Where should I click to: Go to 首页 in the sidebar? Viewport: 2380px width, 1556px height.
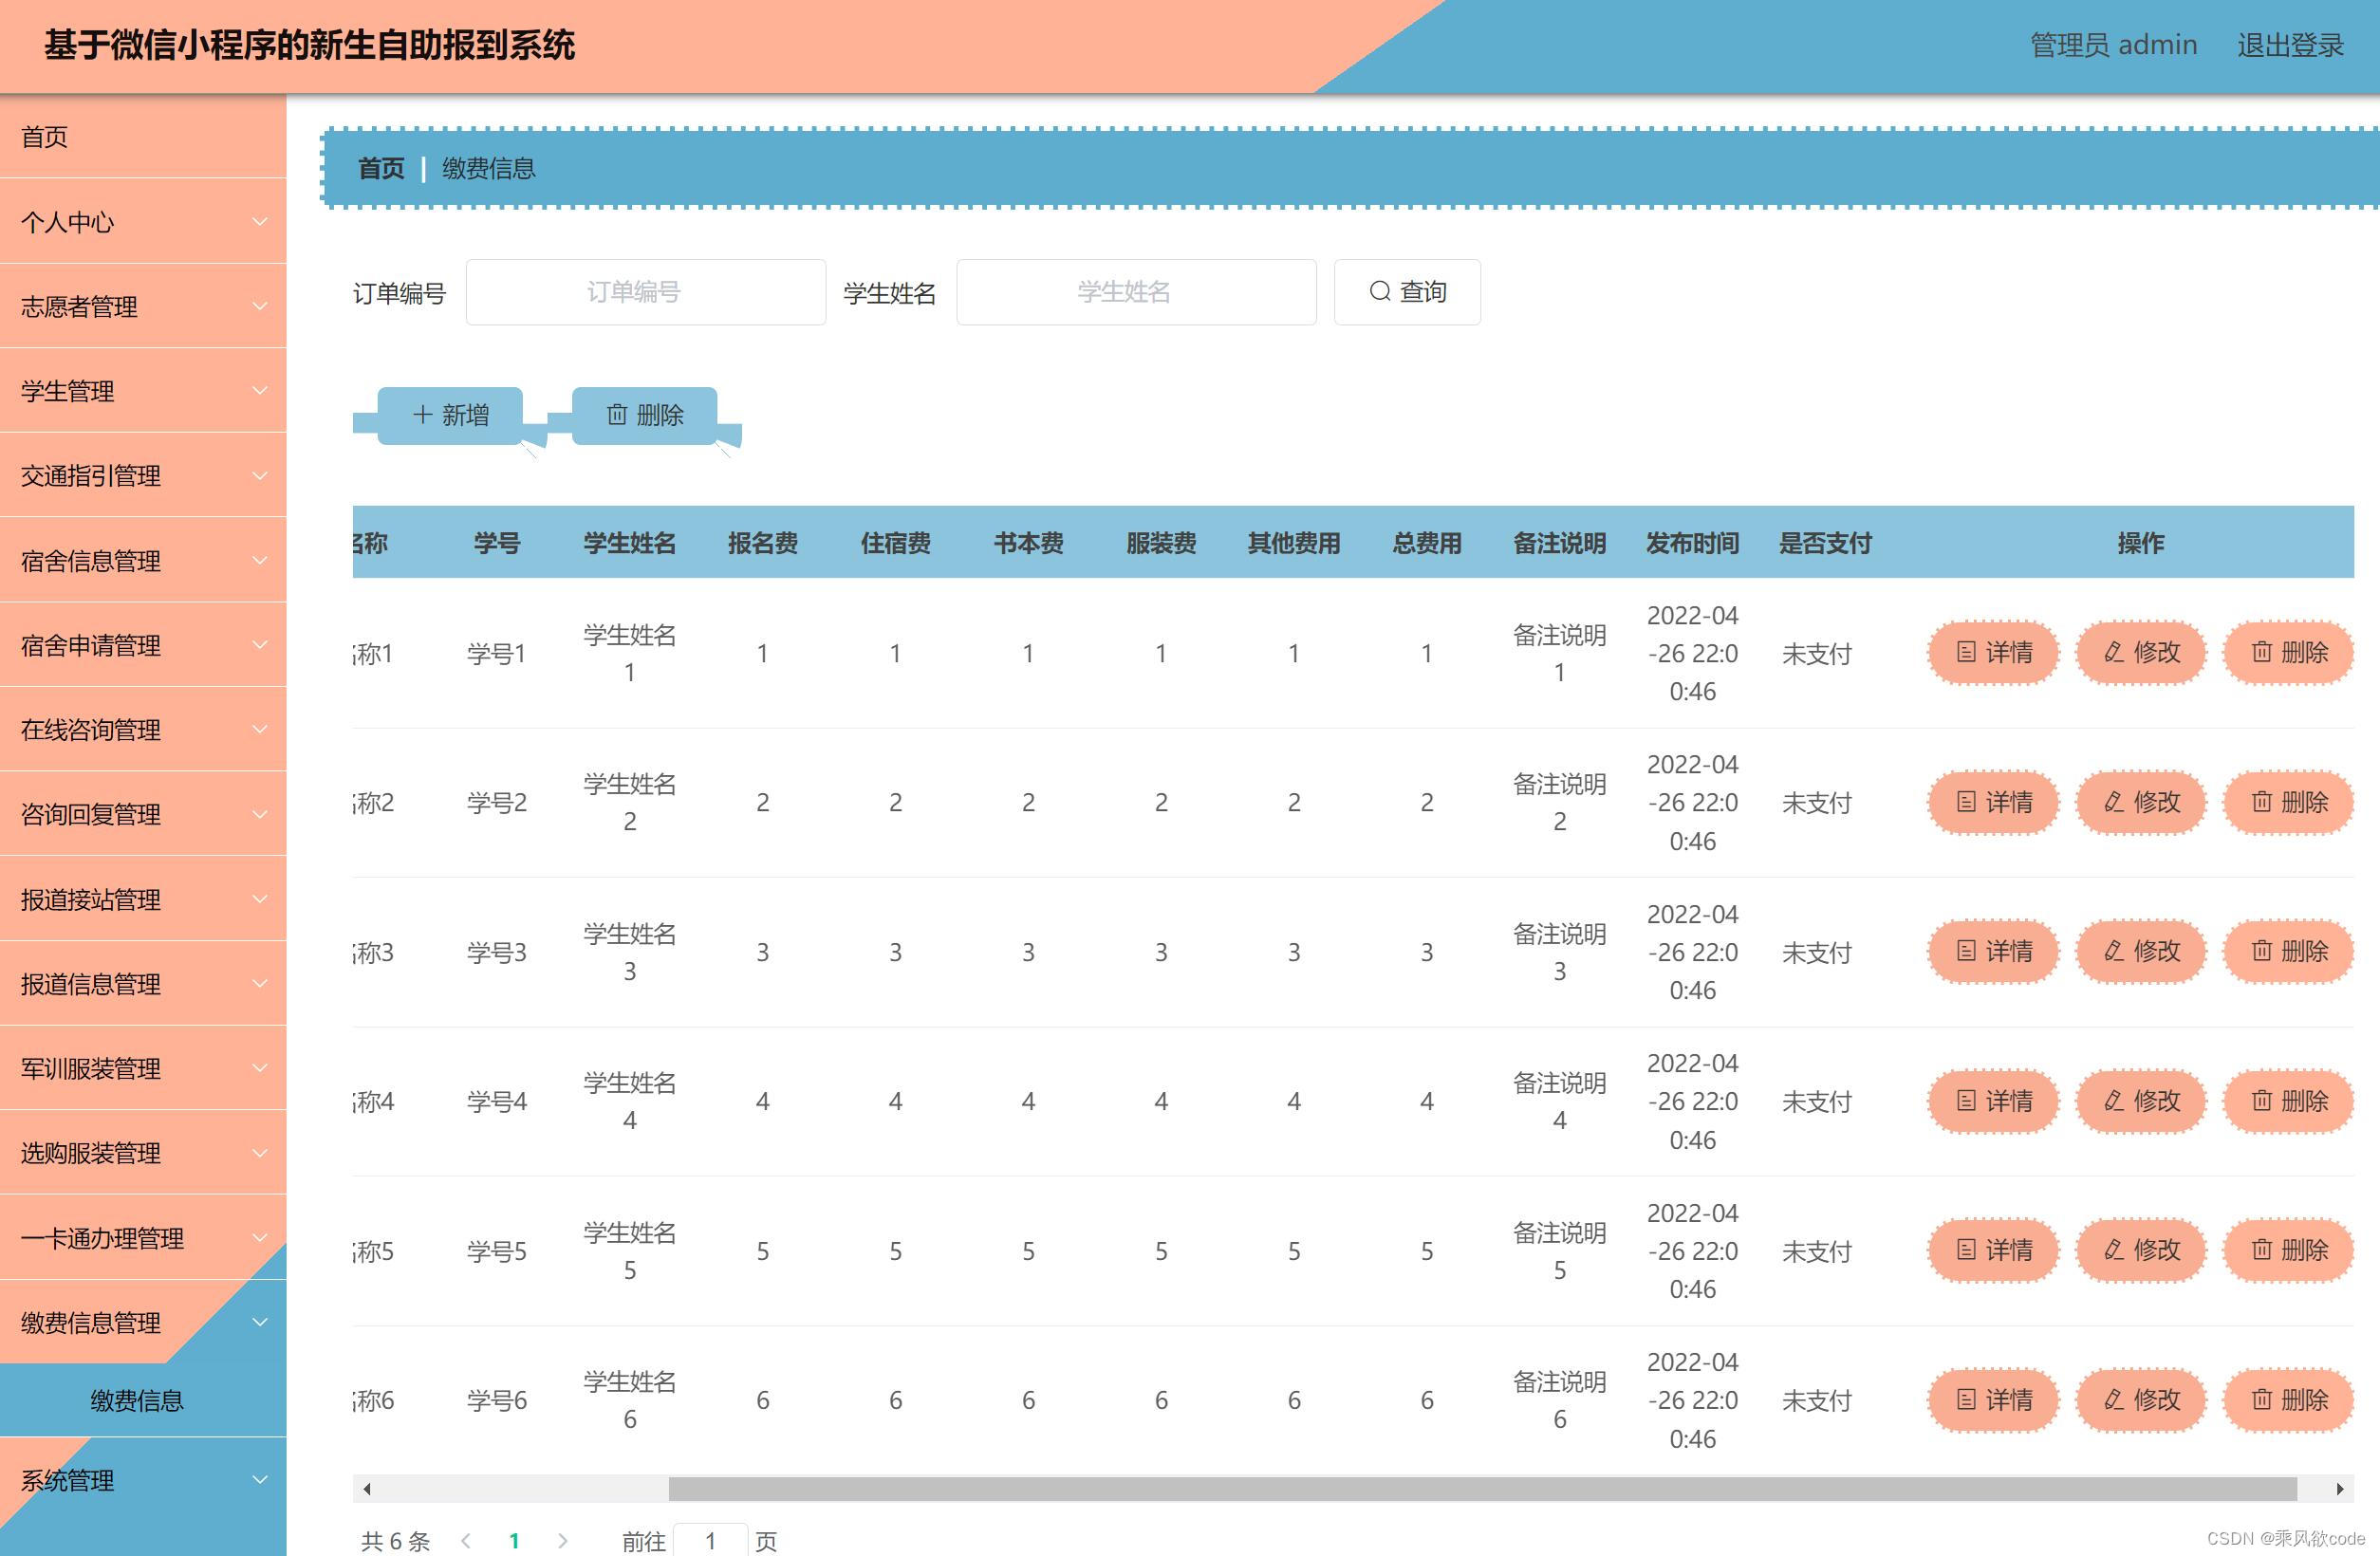(45, 137)
